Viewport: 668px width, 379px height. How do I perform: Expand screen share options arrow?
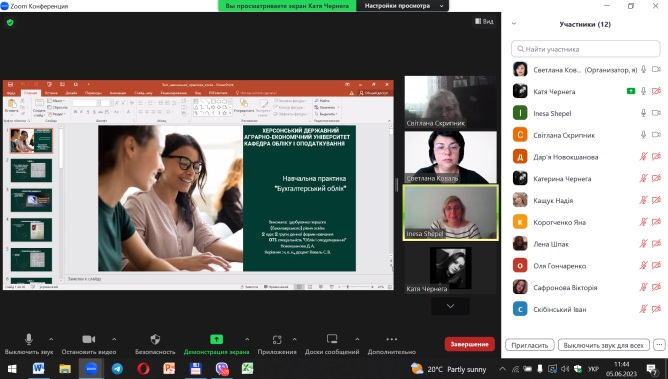pyautogui.click(x=247, y=339)
